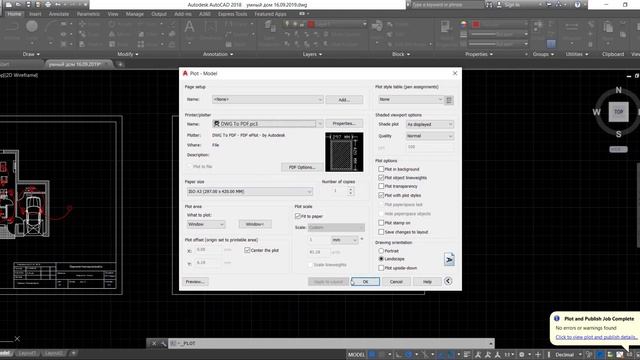Switch to the View ribbon tab
Image resolution: width=640 pixels, height=360 pixels.
click(113, 14)
